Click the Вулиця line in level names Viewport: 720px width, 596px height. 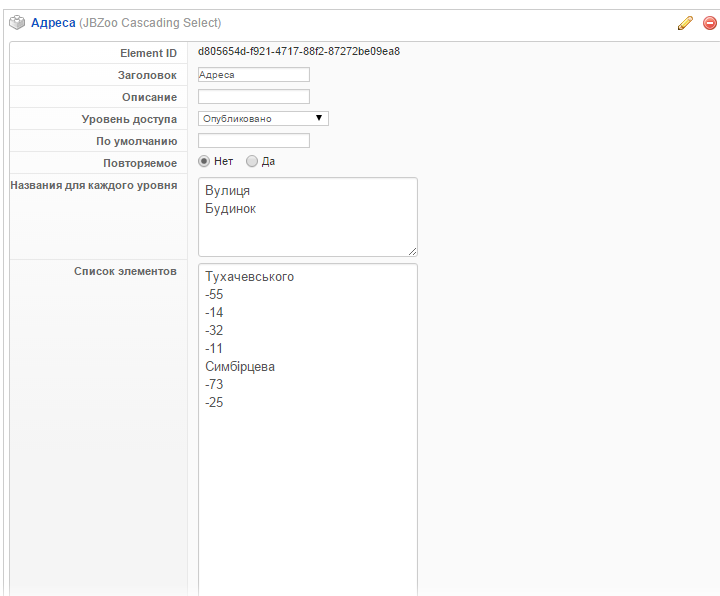pos(227,191)
